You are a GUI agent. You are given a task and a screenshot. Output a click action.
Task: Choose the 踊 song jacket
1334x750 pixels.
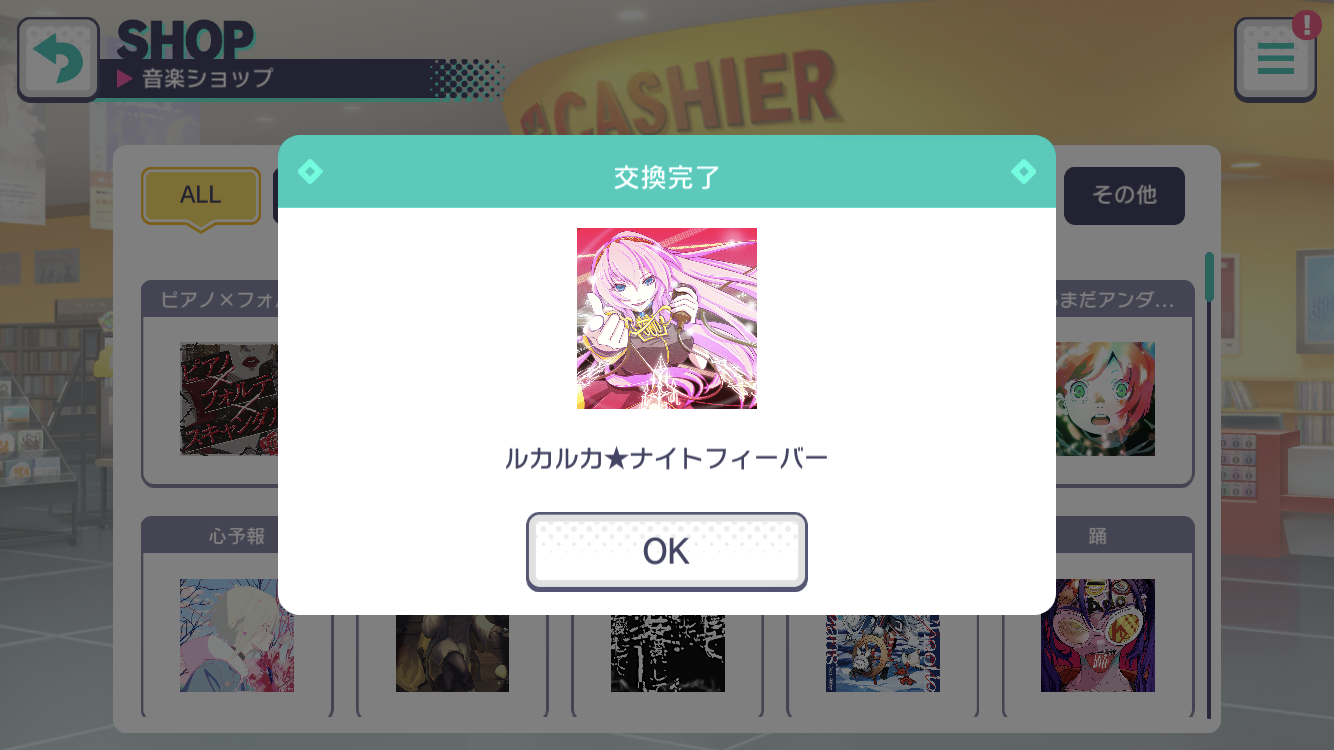pos(1098,635)
